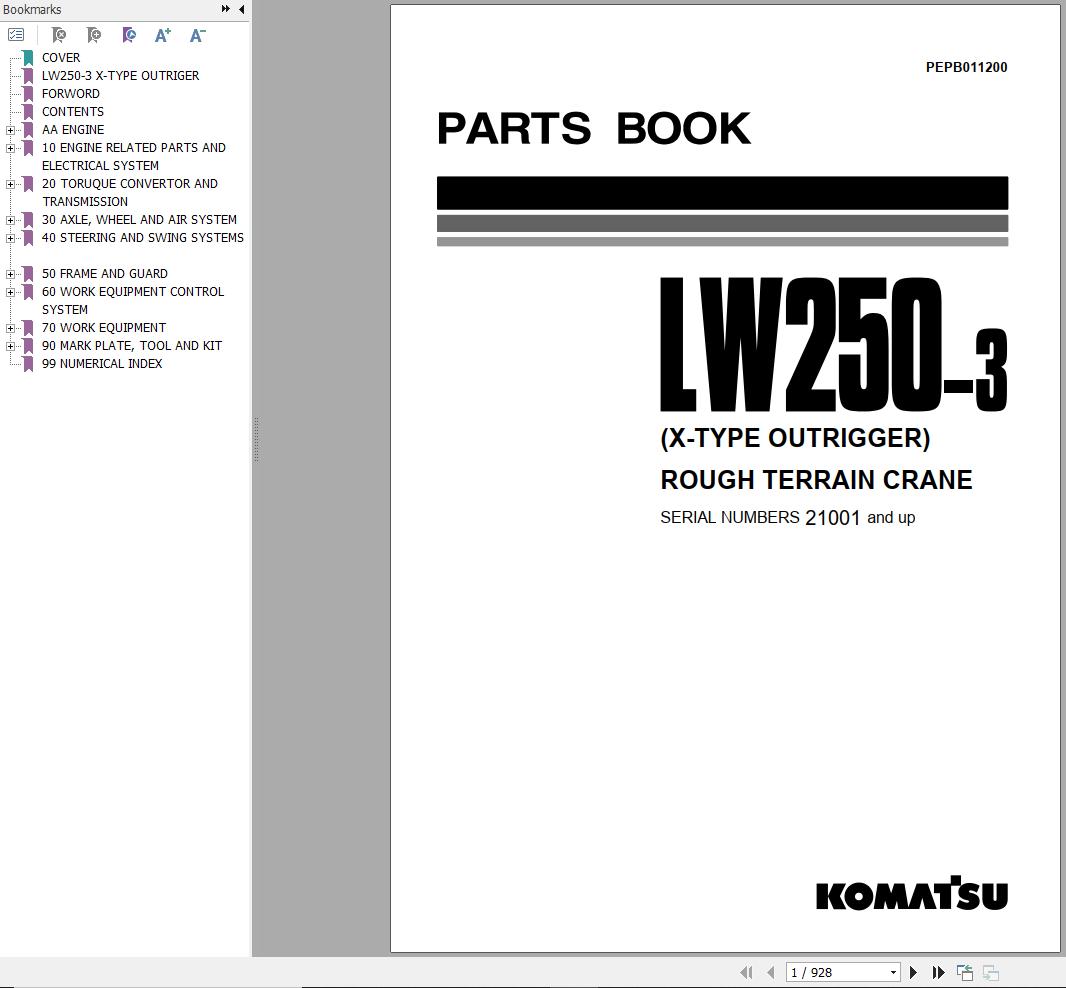1066x988 pixels.
Task: Hide the navigation pane with side arrow
Action: click(240, 9)
